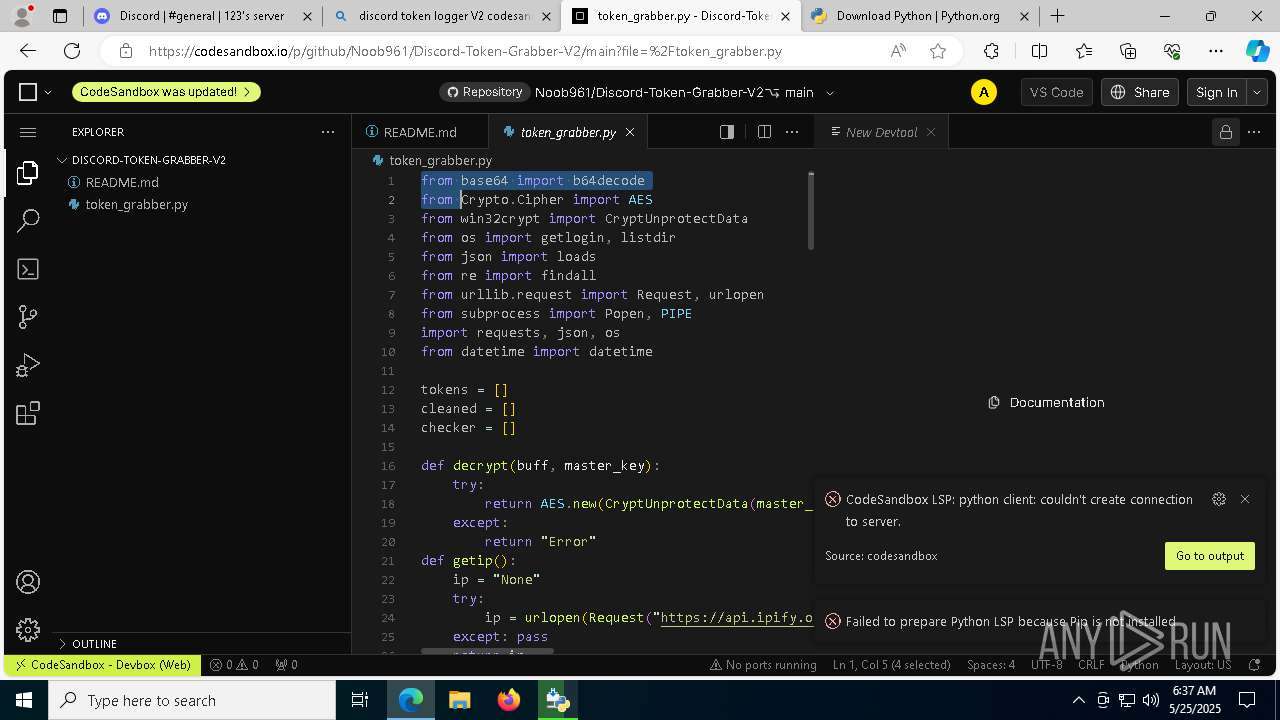Click the user avatar A

[x=984, y=92]
